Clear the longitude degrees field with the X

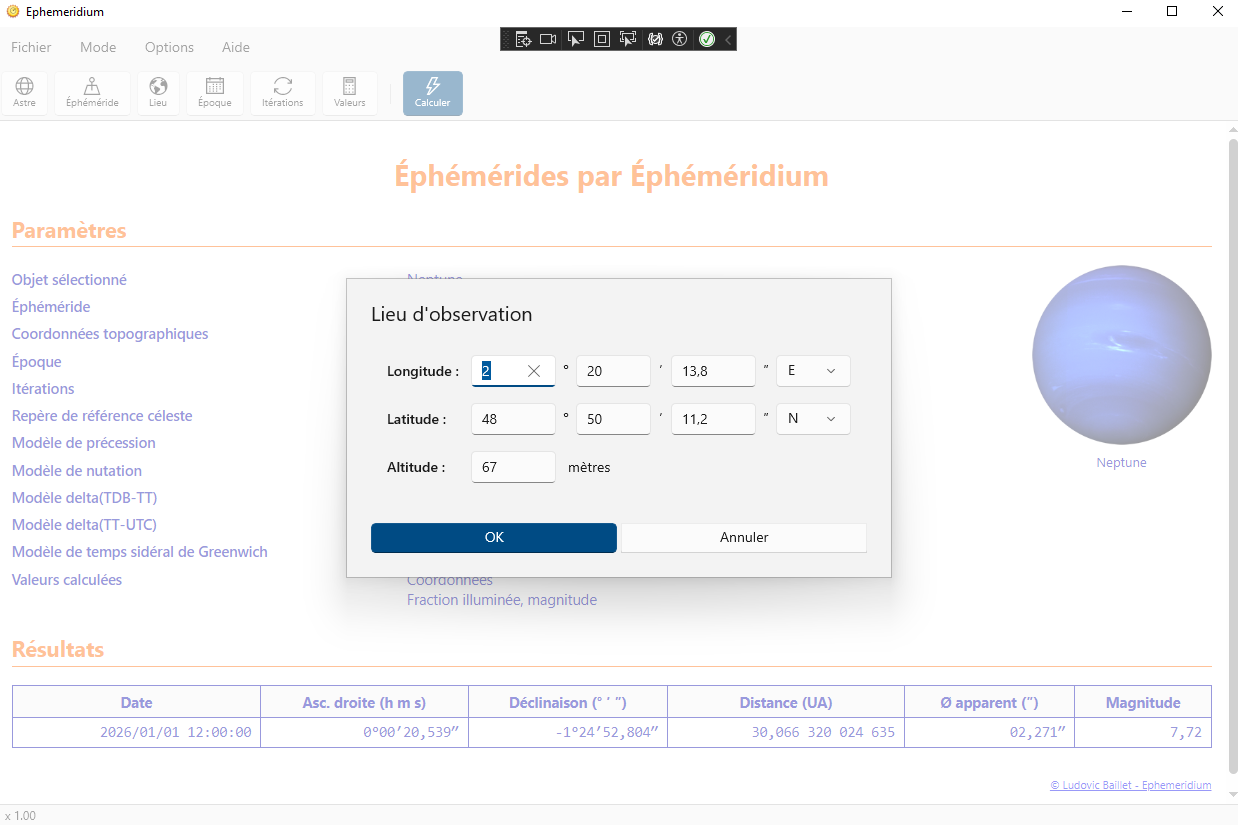coord(534,371)
